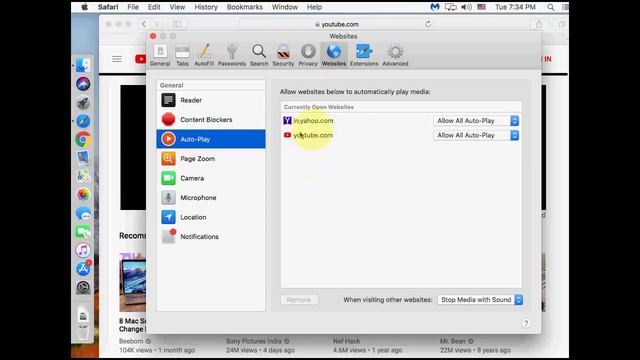Select the youtube.com website row
Image resolution: width=640 pixels, height=360 pixels.
[401, 135]
